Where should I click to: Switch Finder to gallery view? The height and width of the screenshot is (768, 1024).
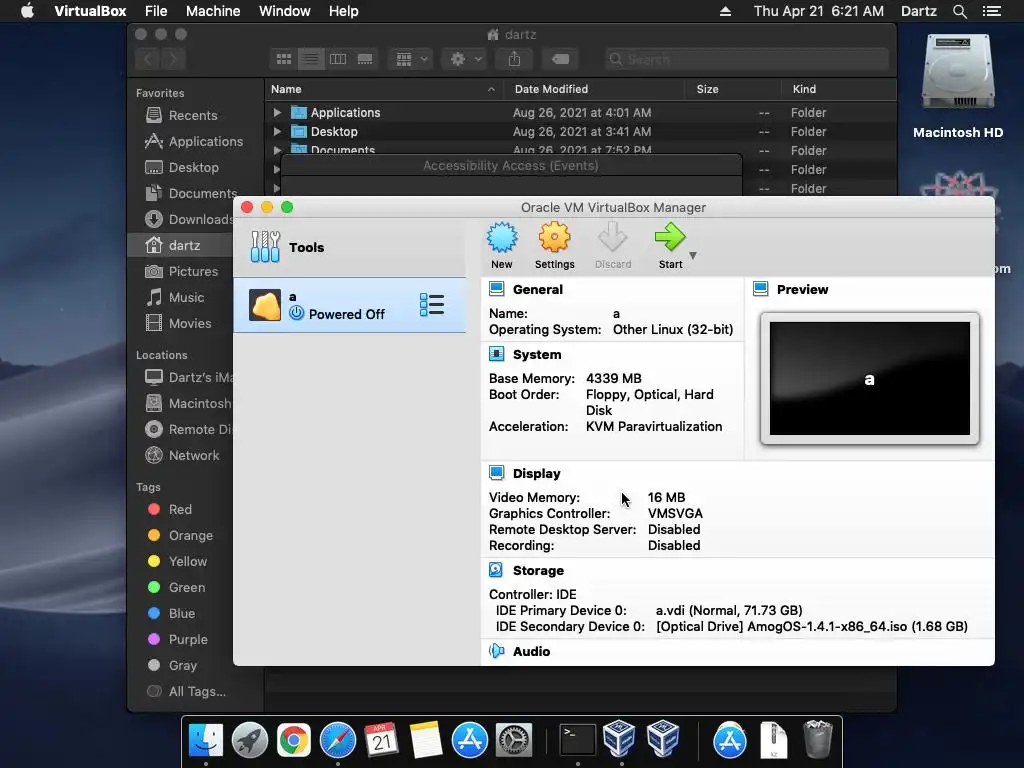[x=365, y=59]
